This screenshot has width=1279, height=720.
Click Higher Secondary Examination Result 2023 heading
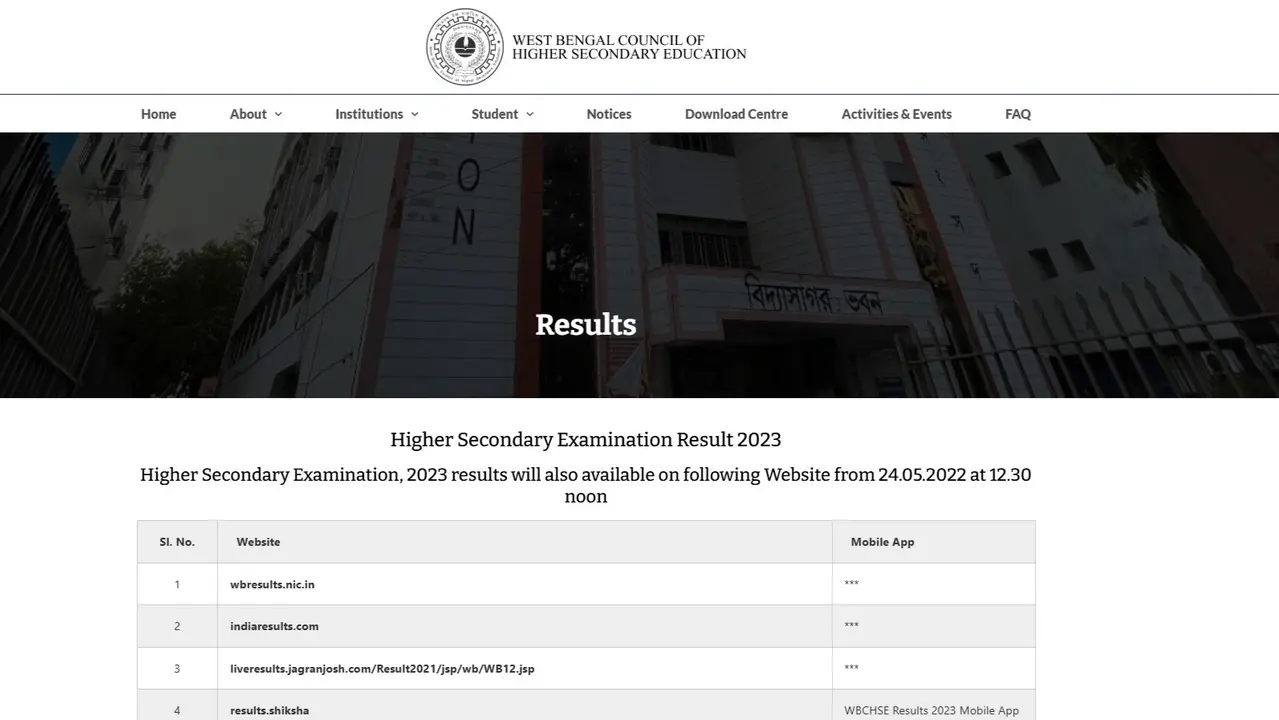pos(586,439)
